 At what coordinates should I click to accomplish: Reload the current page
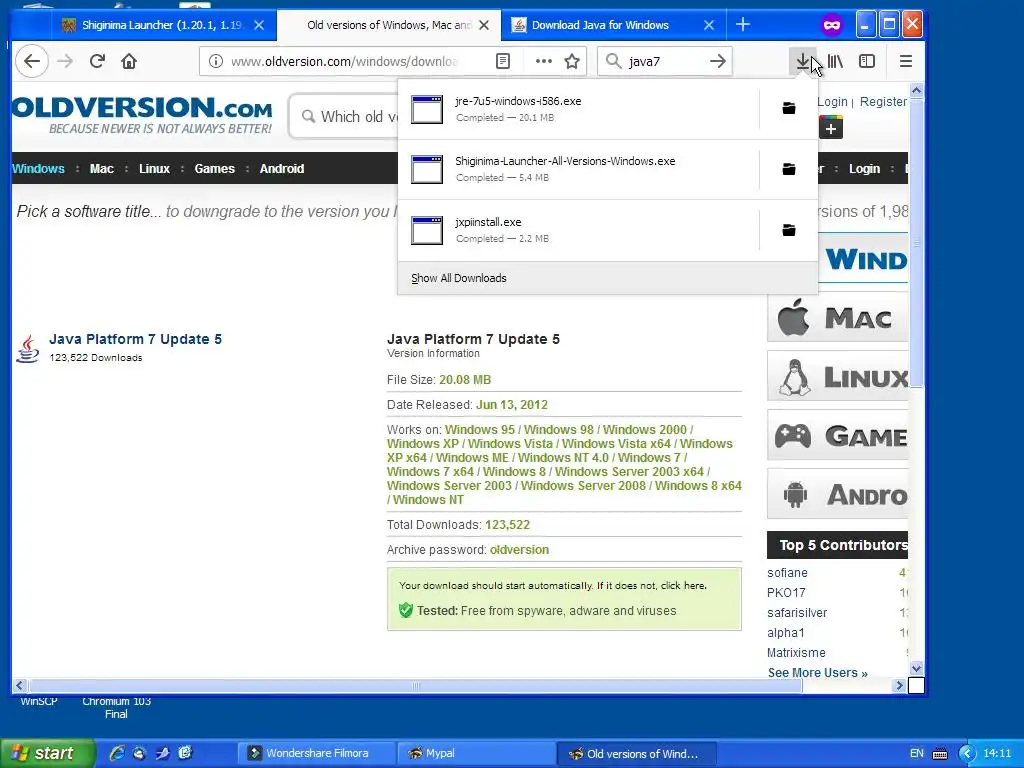(x=97, y=61)
